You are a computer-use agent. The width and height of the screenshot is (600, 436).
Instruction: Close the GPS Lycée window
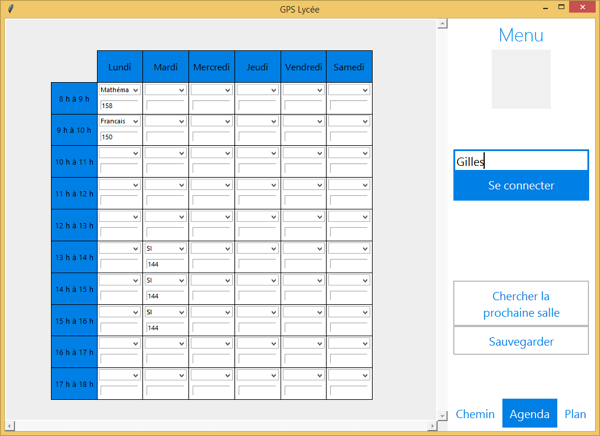tap(582, 7)
